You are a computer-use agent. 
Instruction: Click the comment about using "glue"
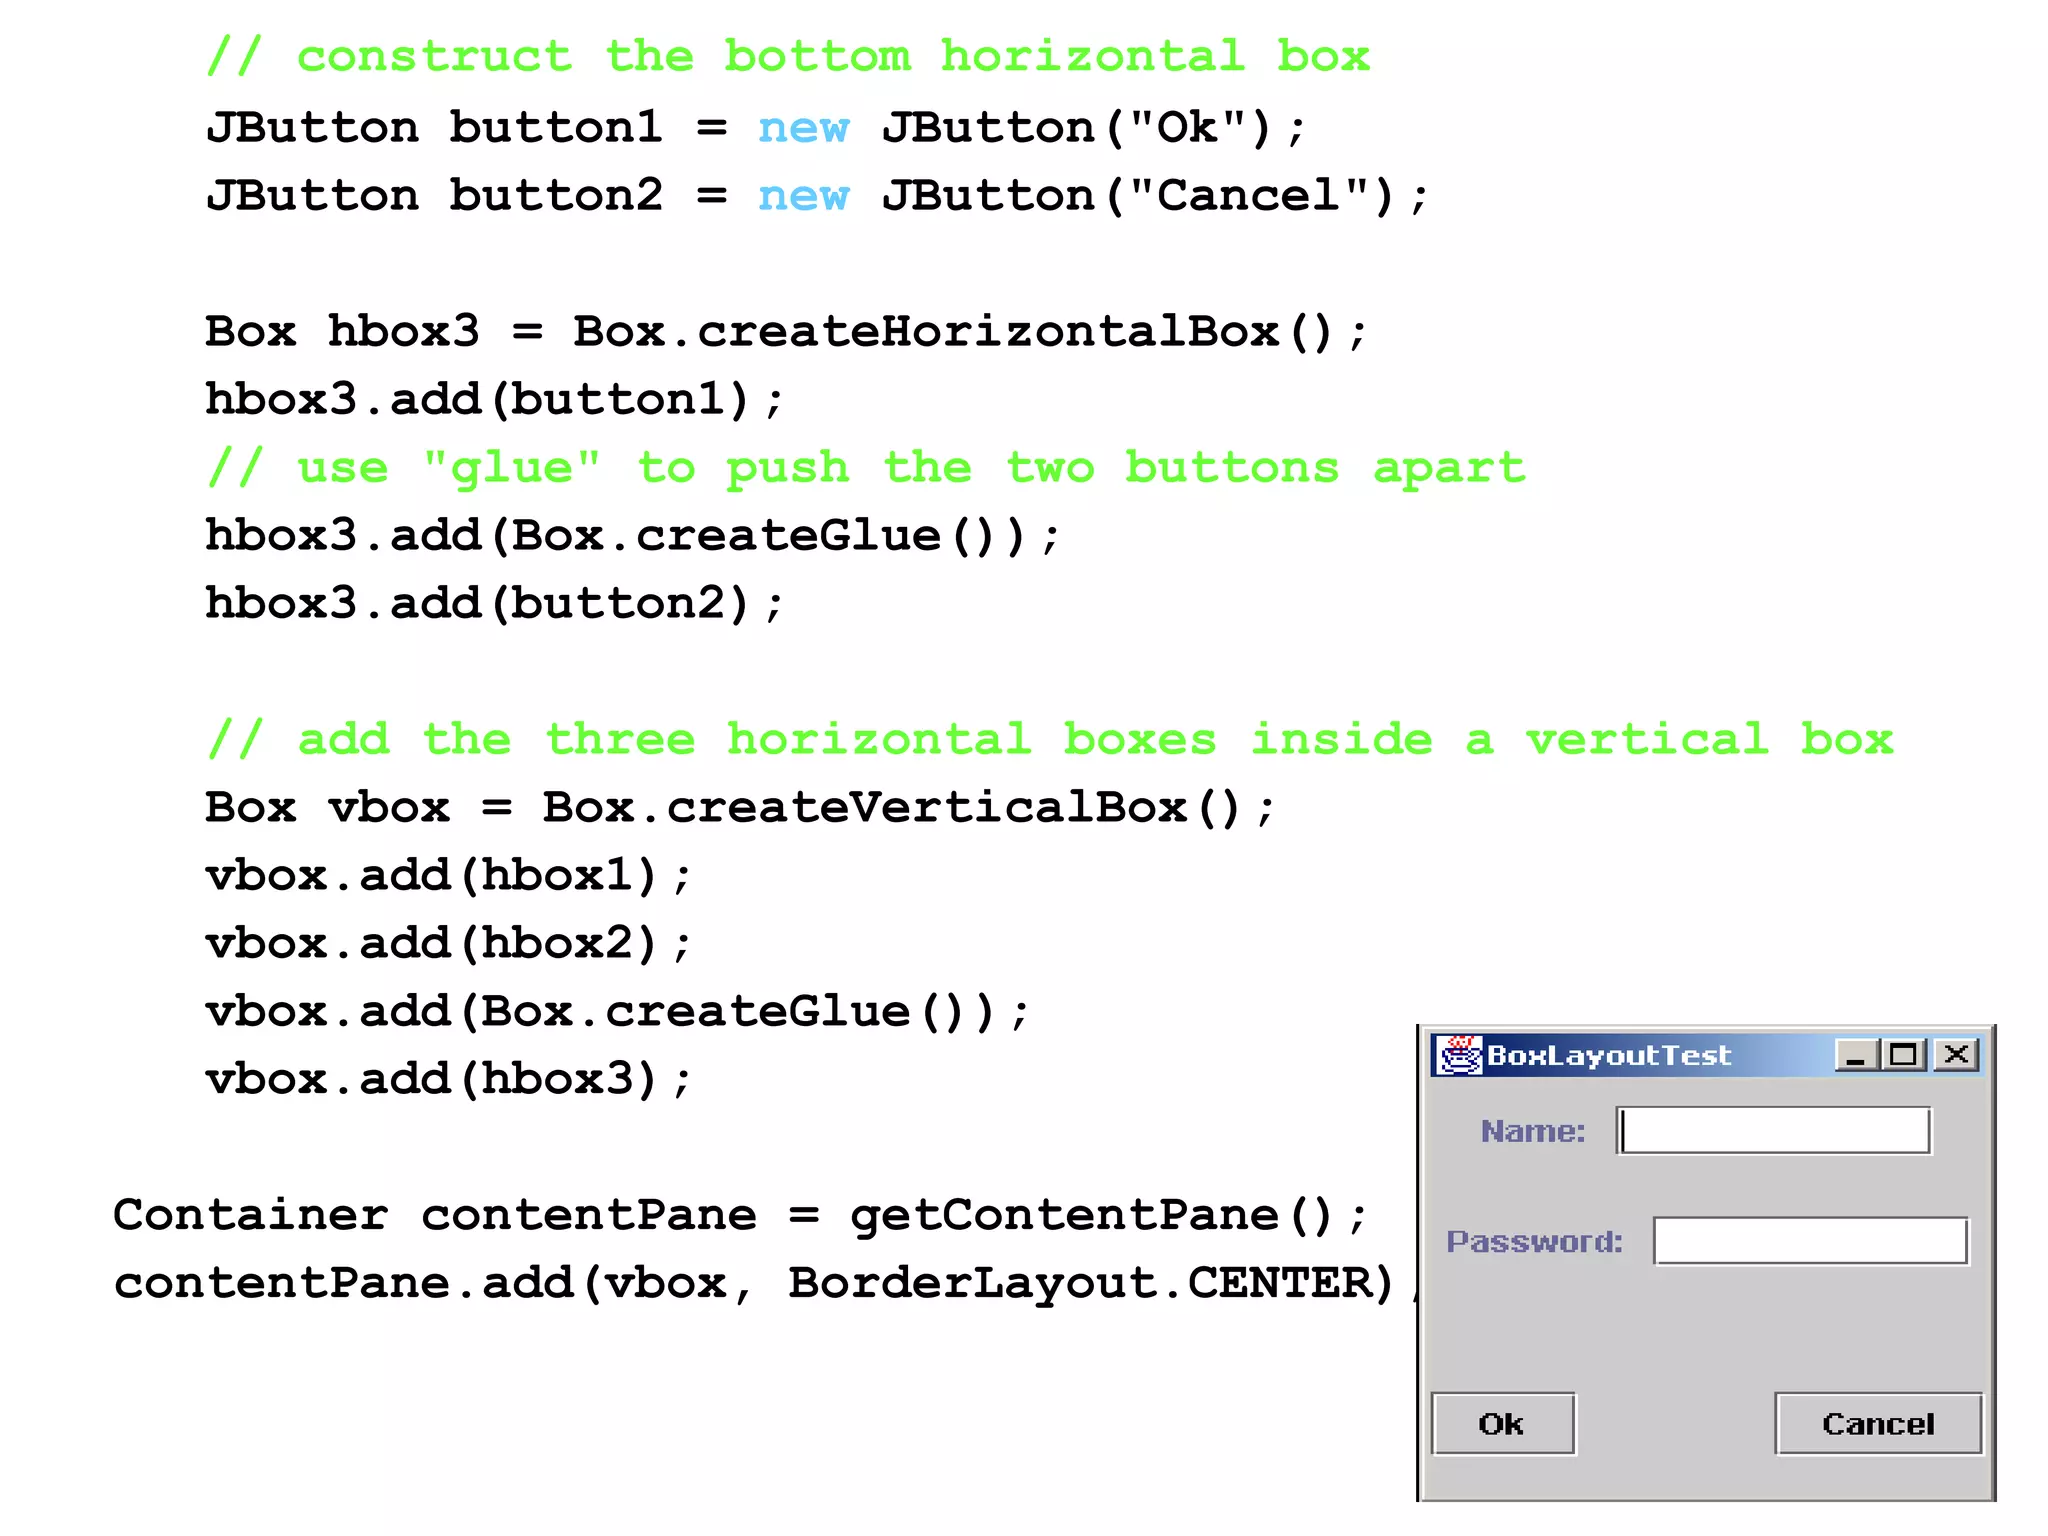(866, 468)
